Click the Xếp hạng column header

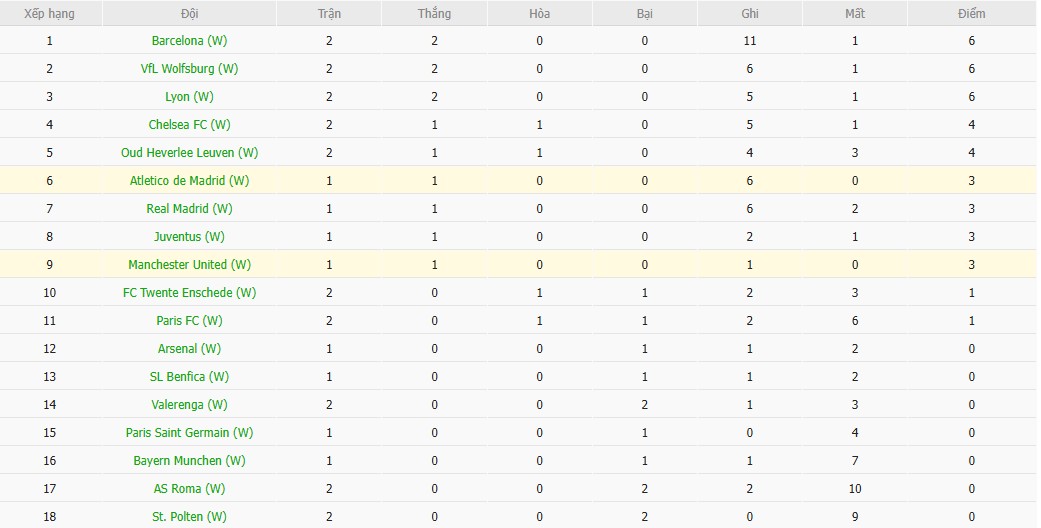[x=49, y=14]
